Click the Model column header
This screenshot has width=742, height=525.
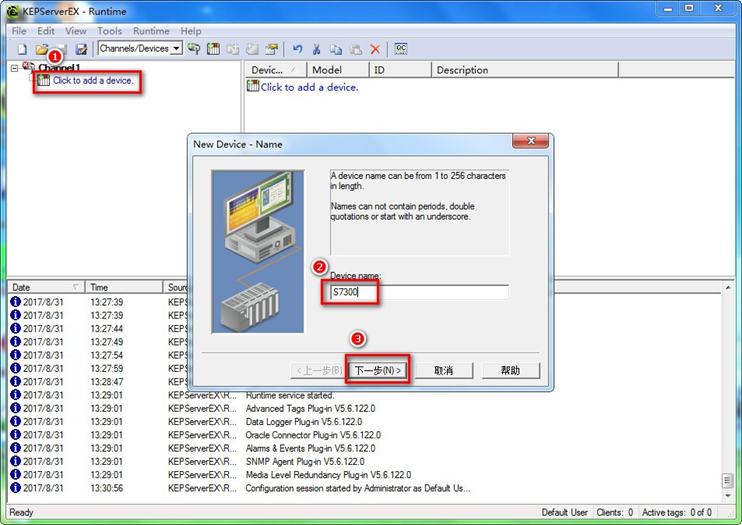coord(338,70)
